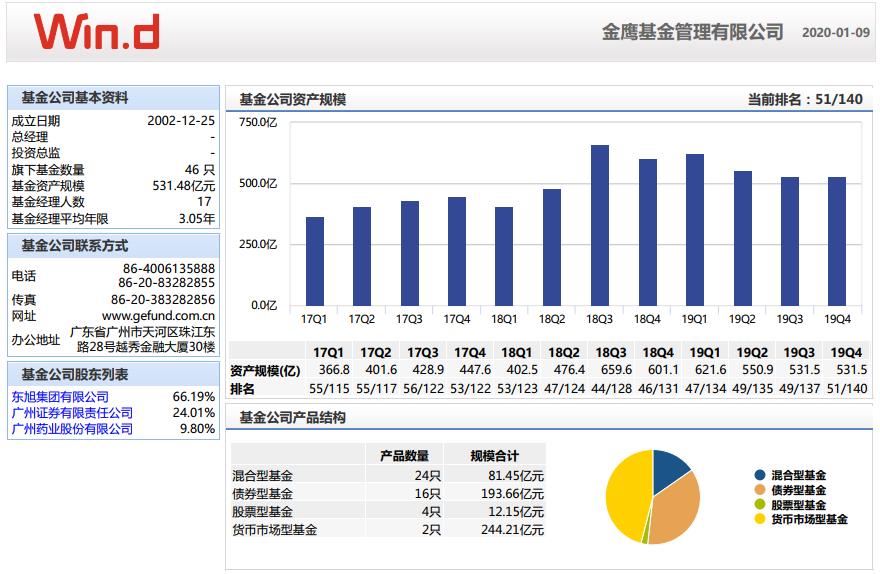The width and height of the screenshot is (880, 574).
Task: Click the green 股票型基金 legend dot
Action: click(x=760, y=504)
